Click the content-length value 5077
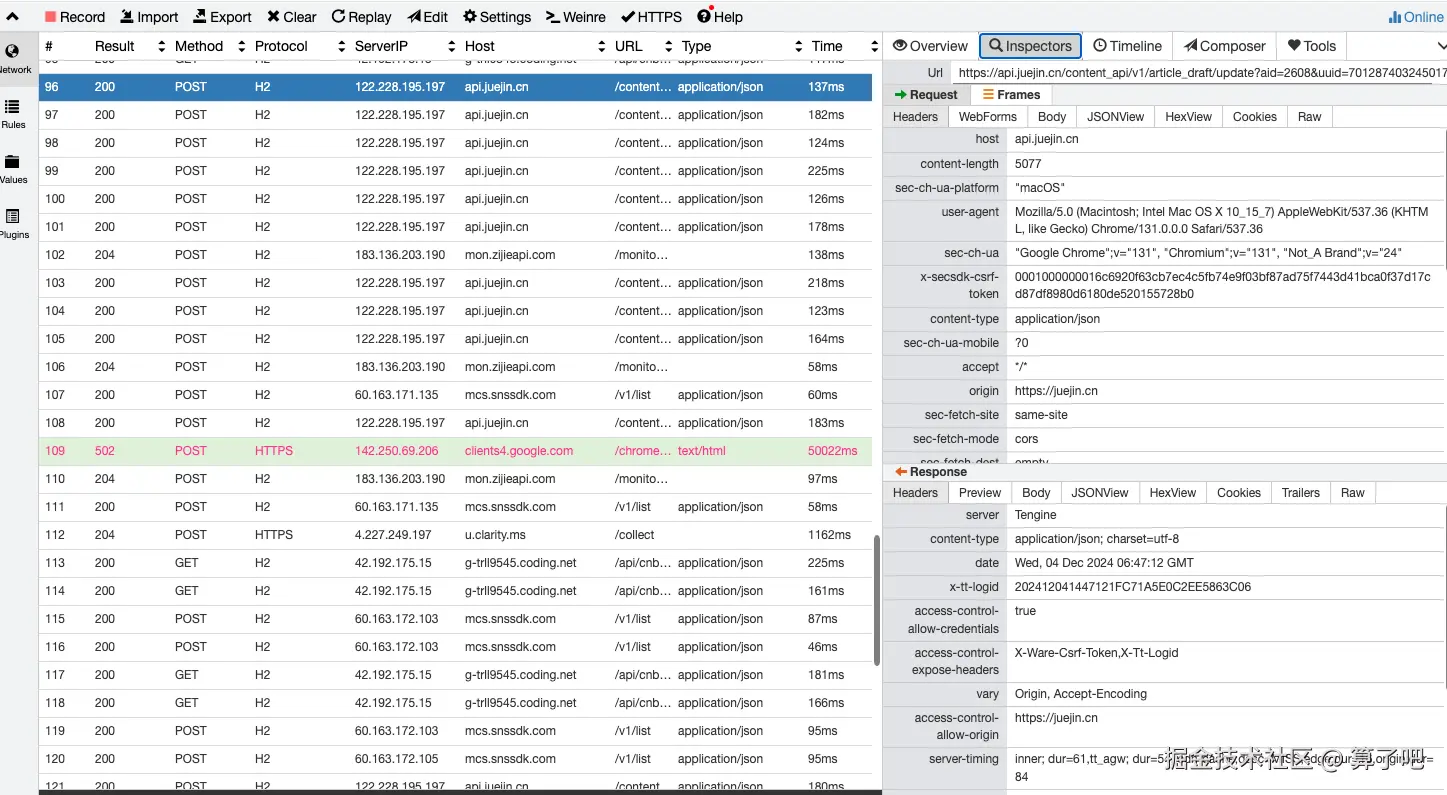 (x=1028, y=164)
